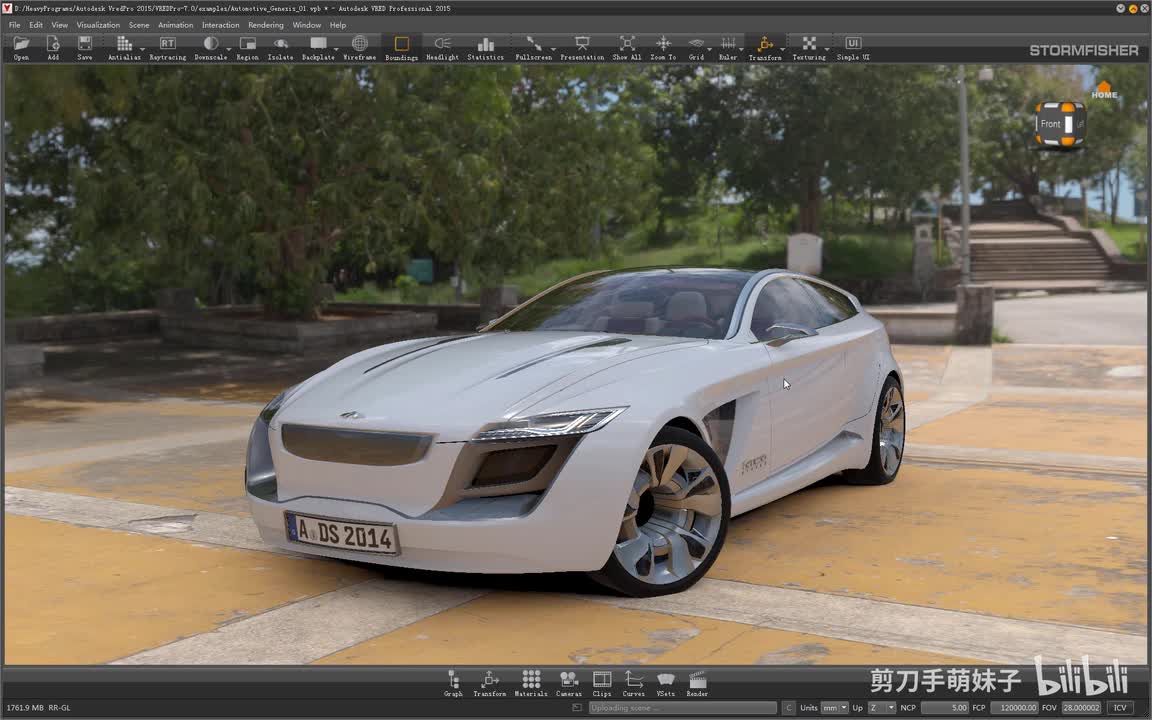Open the Scene Graph panel
The image size is (1152, 720).
pyautogui.click(x=453, y=683)
